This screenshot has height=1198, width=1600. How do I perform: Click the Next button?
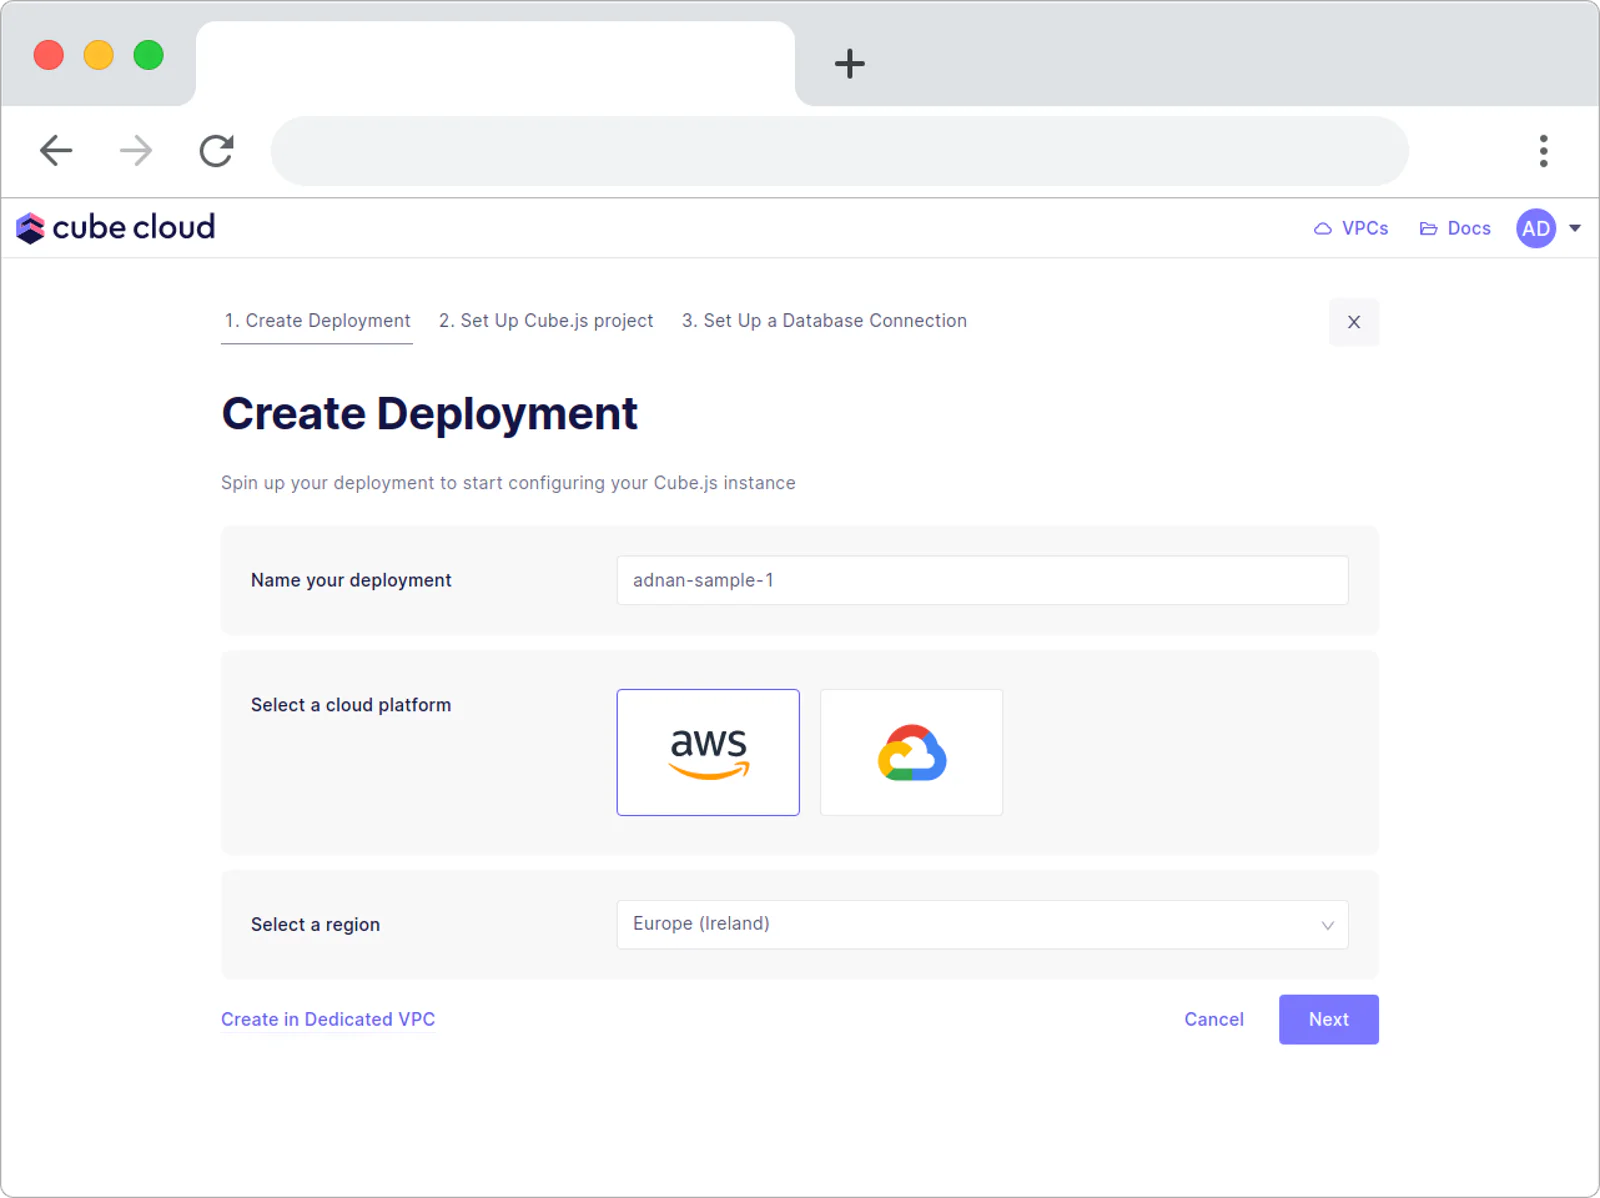pyautogui.click(x=1328, y=1019)
